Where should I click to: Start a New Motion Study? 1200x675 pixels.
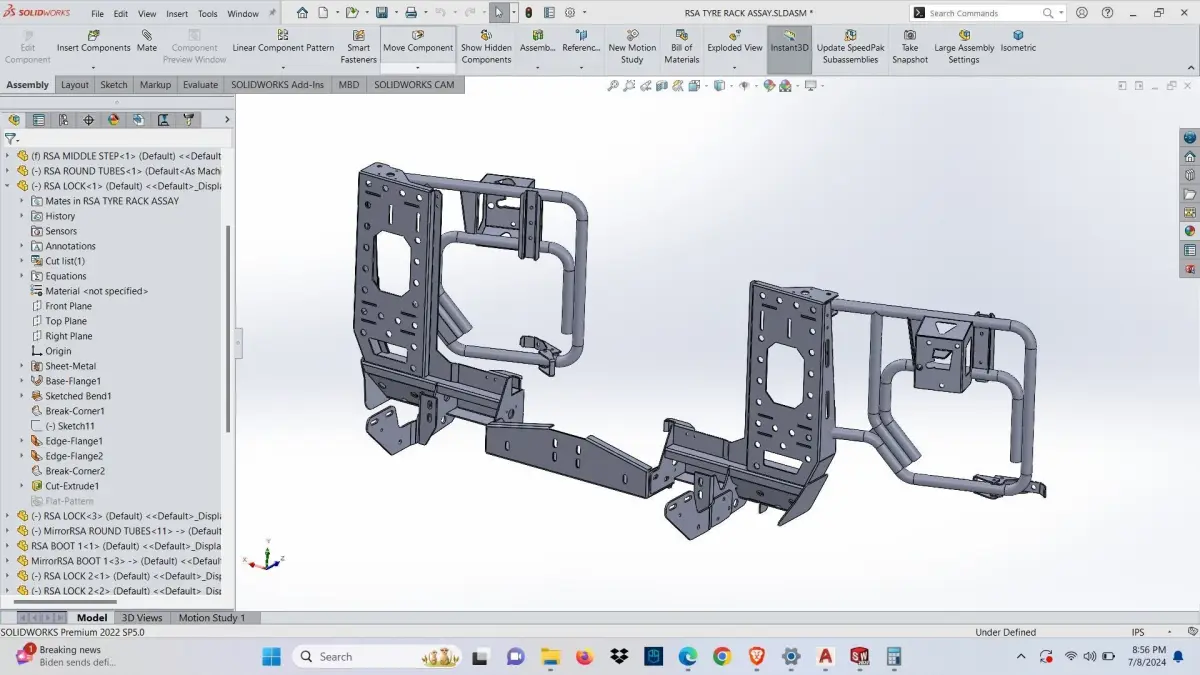(632, 47)
